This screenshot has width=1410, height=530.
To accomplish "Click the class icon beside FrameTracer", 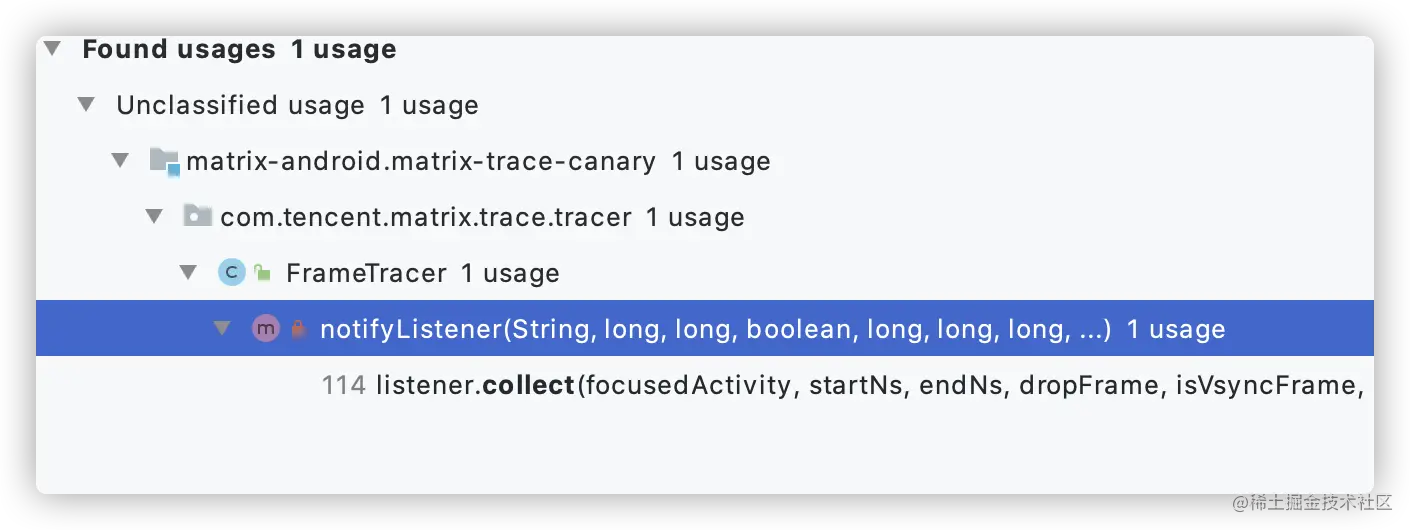I will 232,272.
